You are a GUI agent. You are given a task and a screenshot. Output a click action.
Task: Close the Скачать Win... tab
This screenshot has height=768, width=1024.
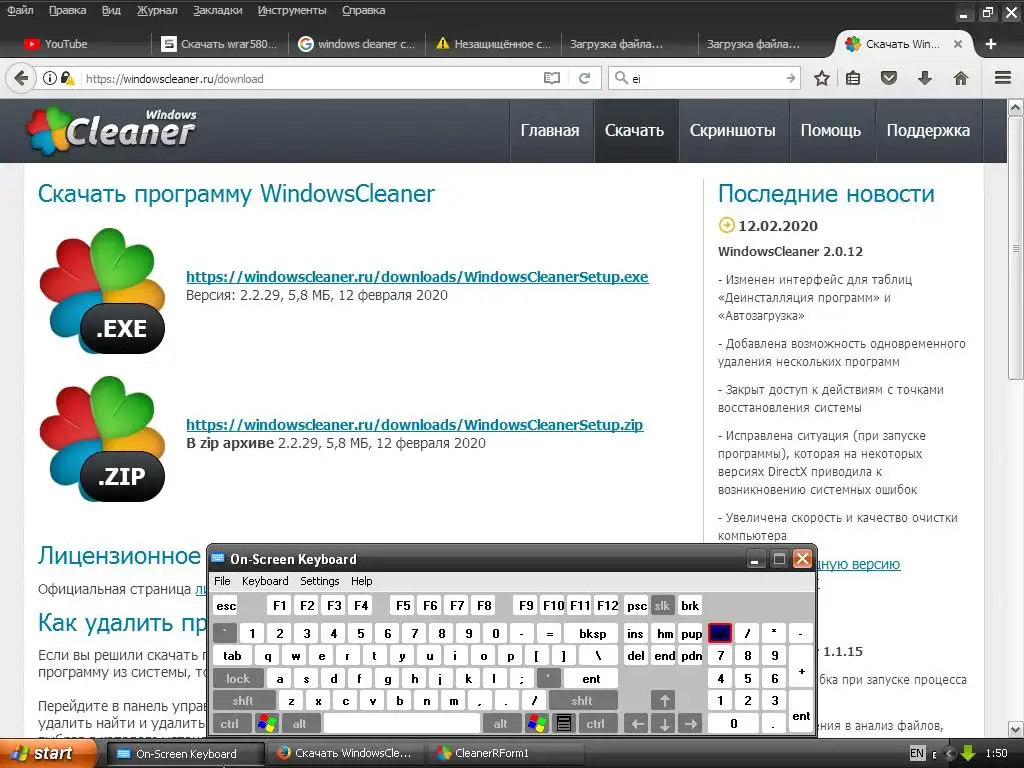pyautogui.click(x=958, y=44)
